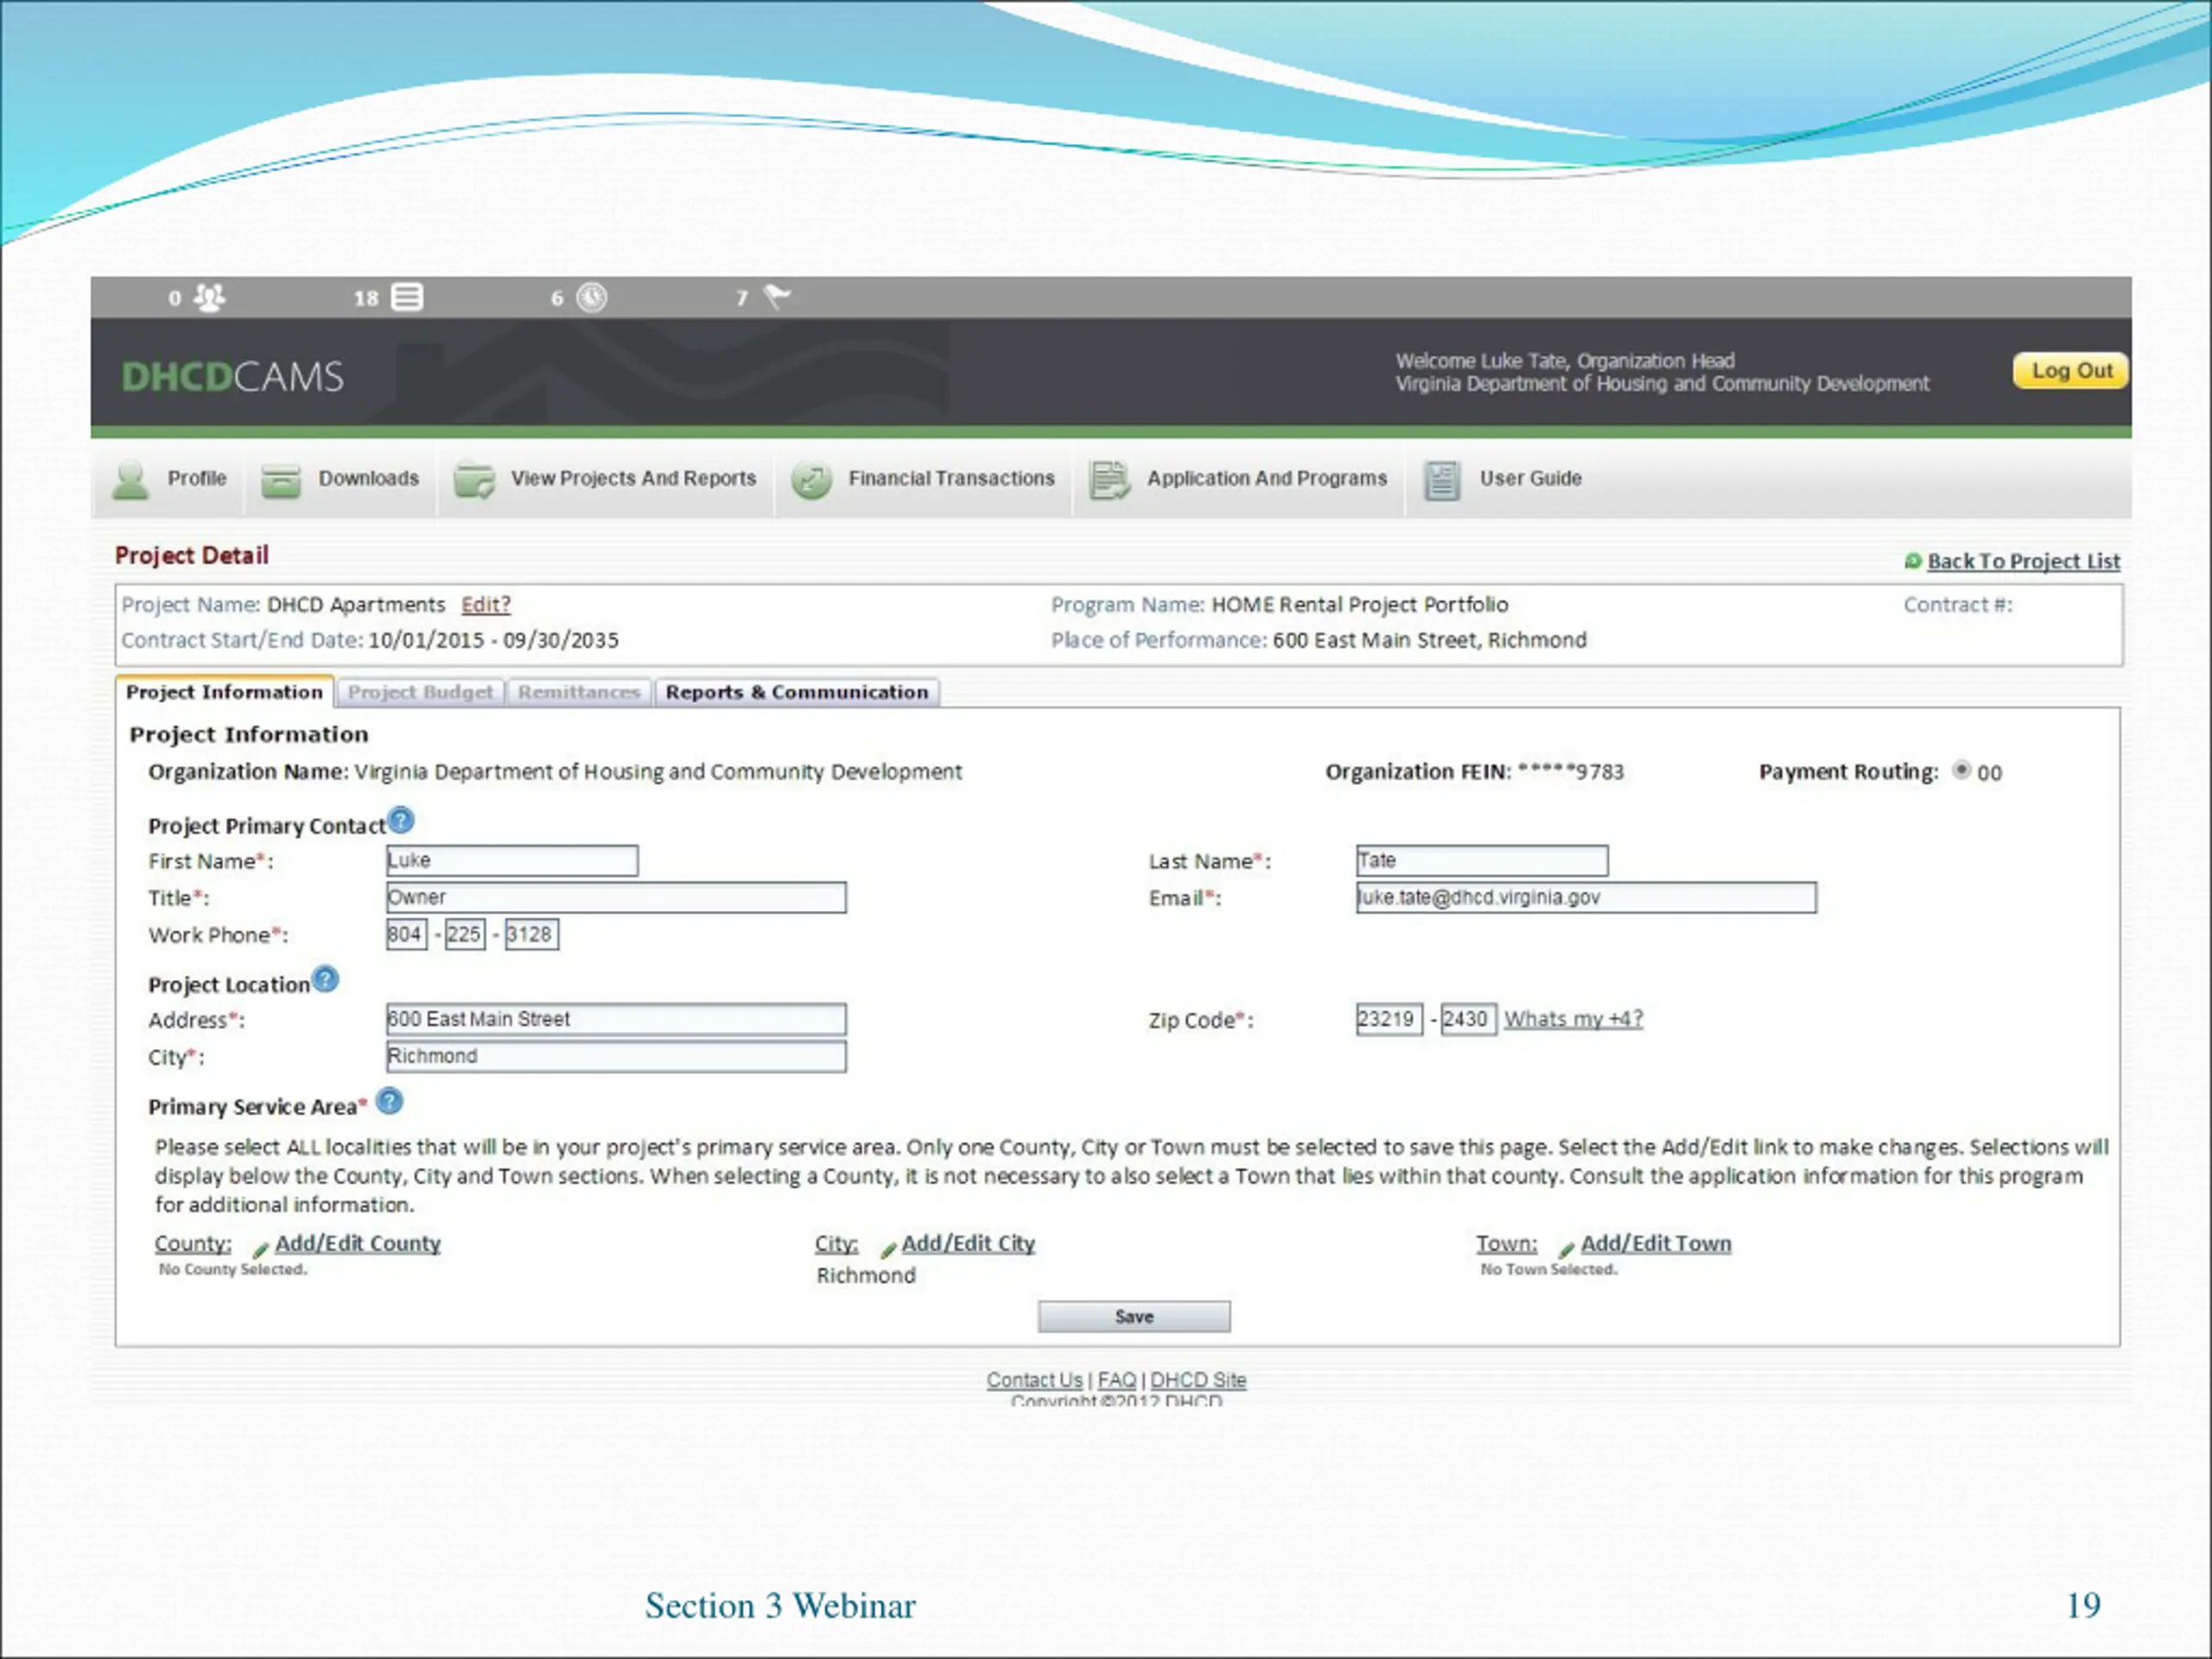Open the Financial Transactions icon
The image size is (2212, 1659).
(x=811, y=481)
